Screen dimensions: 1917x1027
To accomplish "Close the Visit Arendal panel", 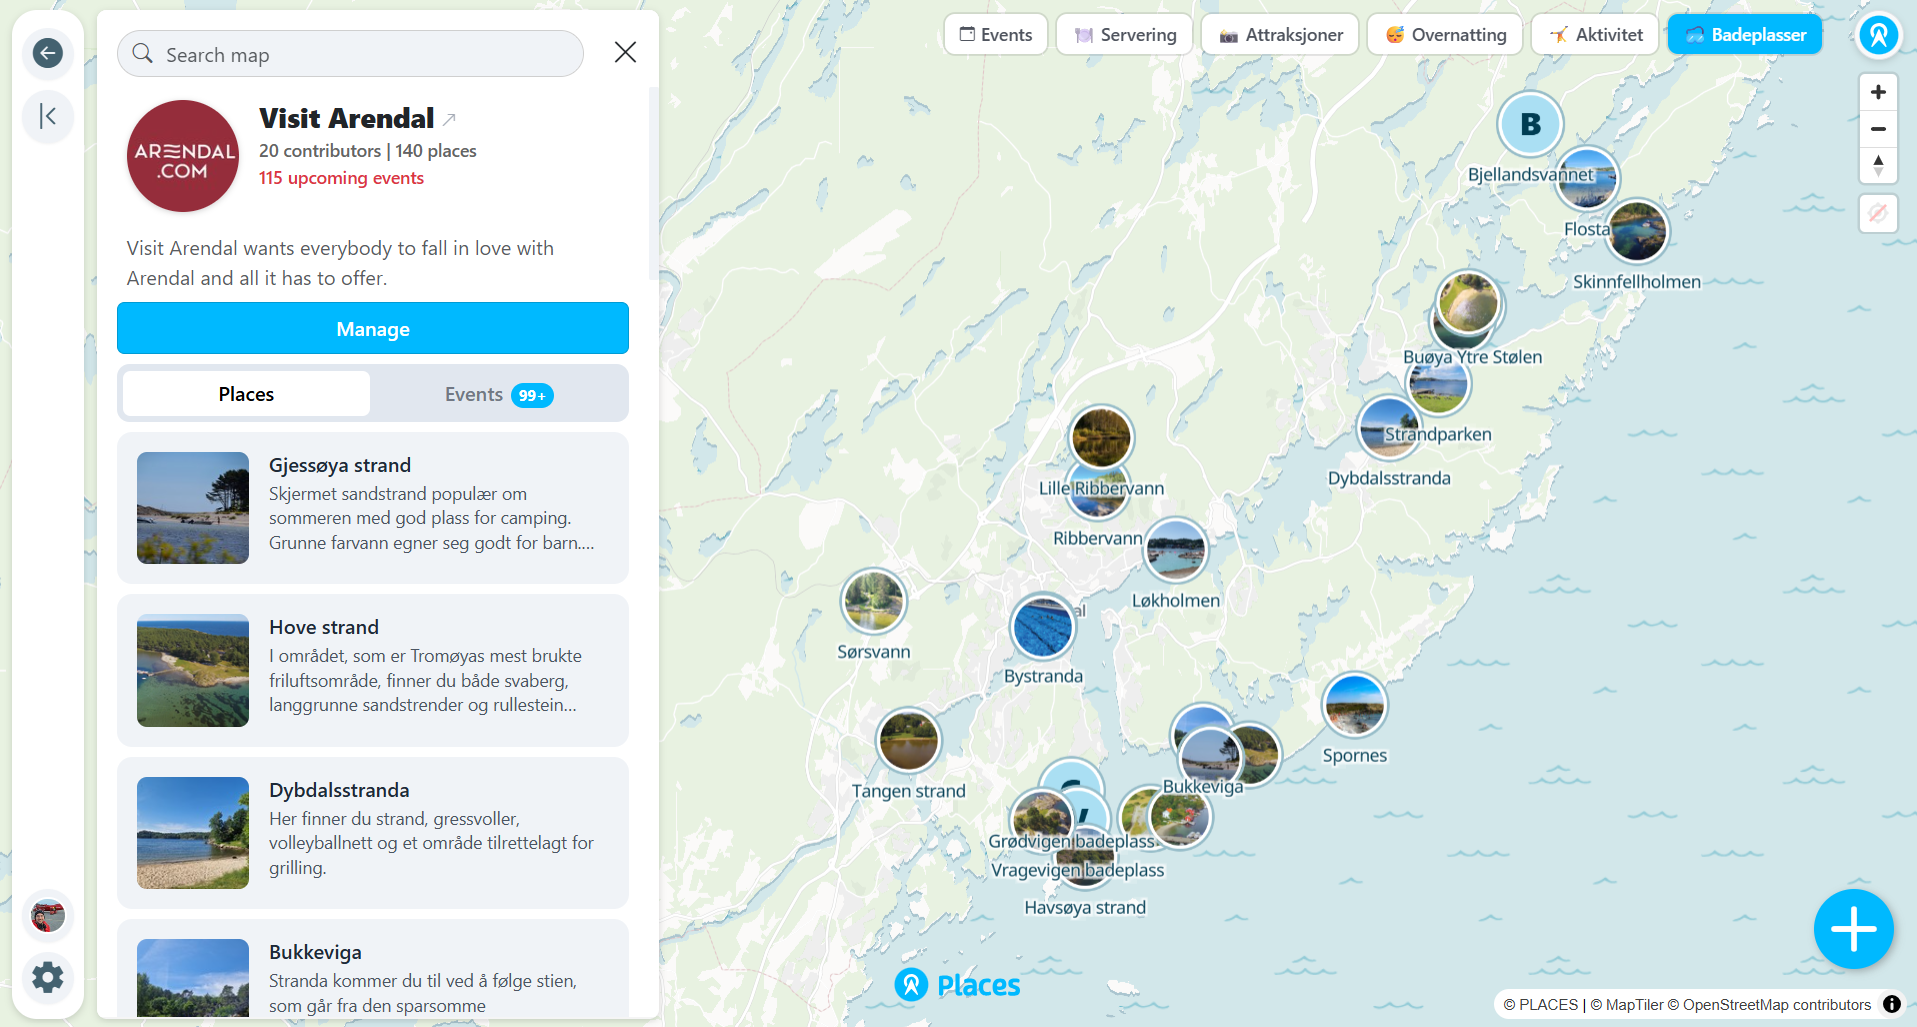I will [x=625, y=52].
